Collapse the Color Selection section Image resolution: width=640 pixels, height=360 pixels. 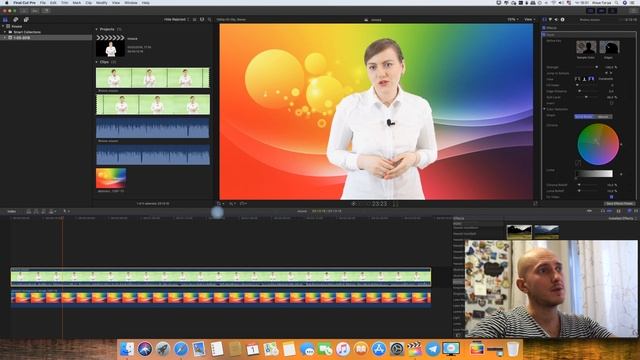544,109
